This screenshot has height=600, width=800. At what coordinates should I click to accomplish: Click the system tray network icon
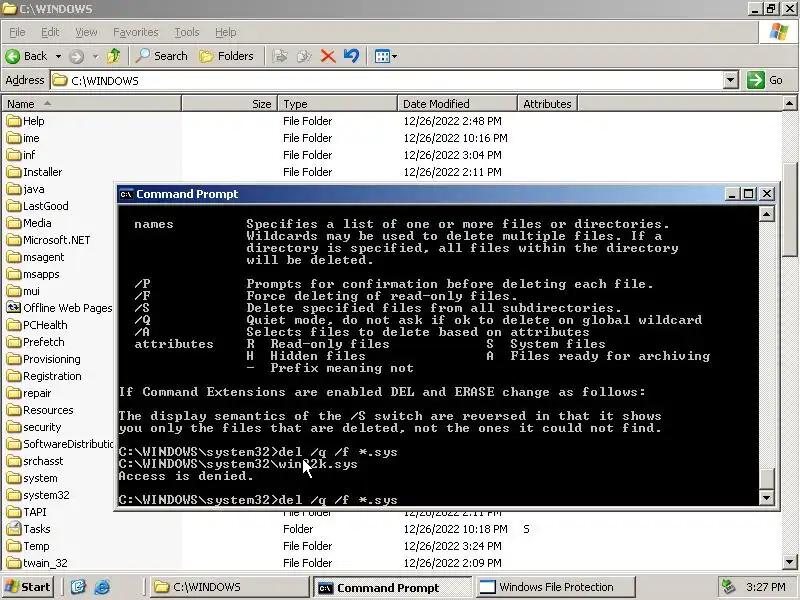click(728, 587)
